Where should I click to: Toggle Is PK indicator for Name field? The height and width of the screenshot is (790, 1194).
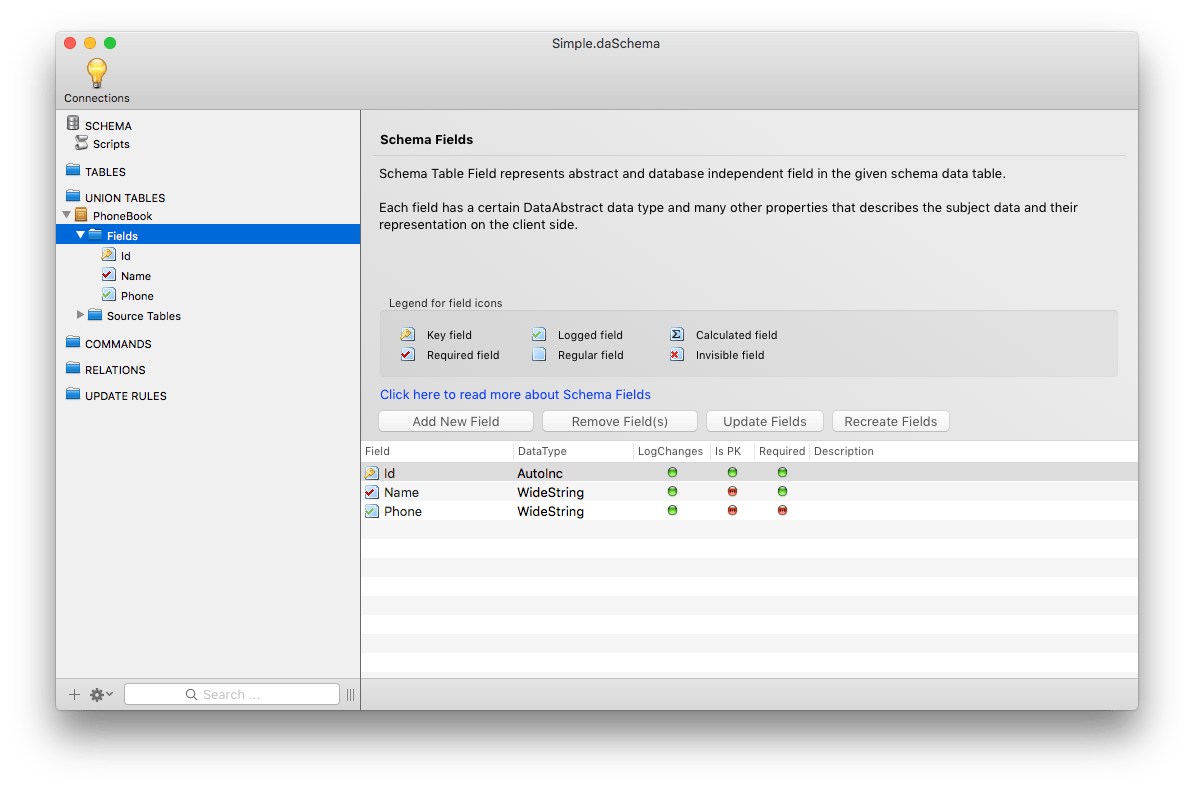point(733,491)
